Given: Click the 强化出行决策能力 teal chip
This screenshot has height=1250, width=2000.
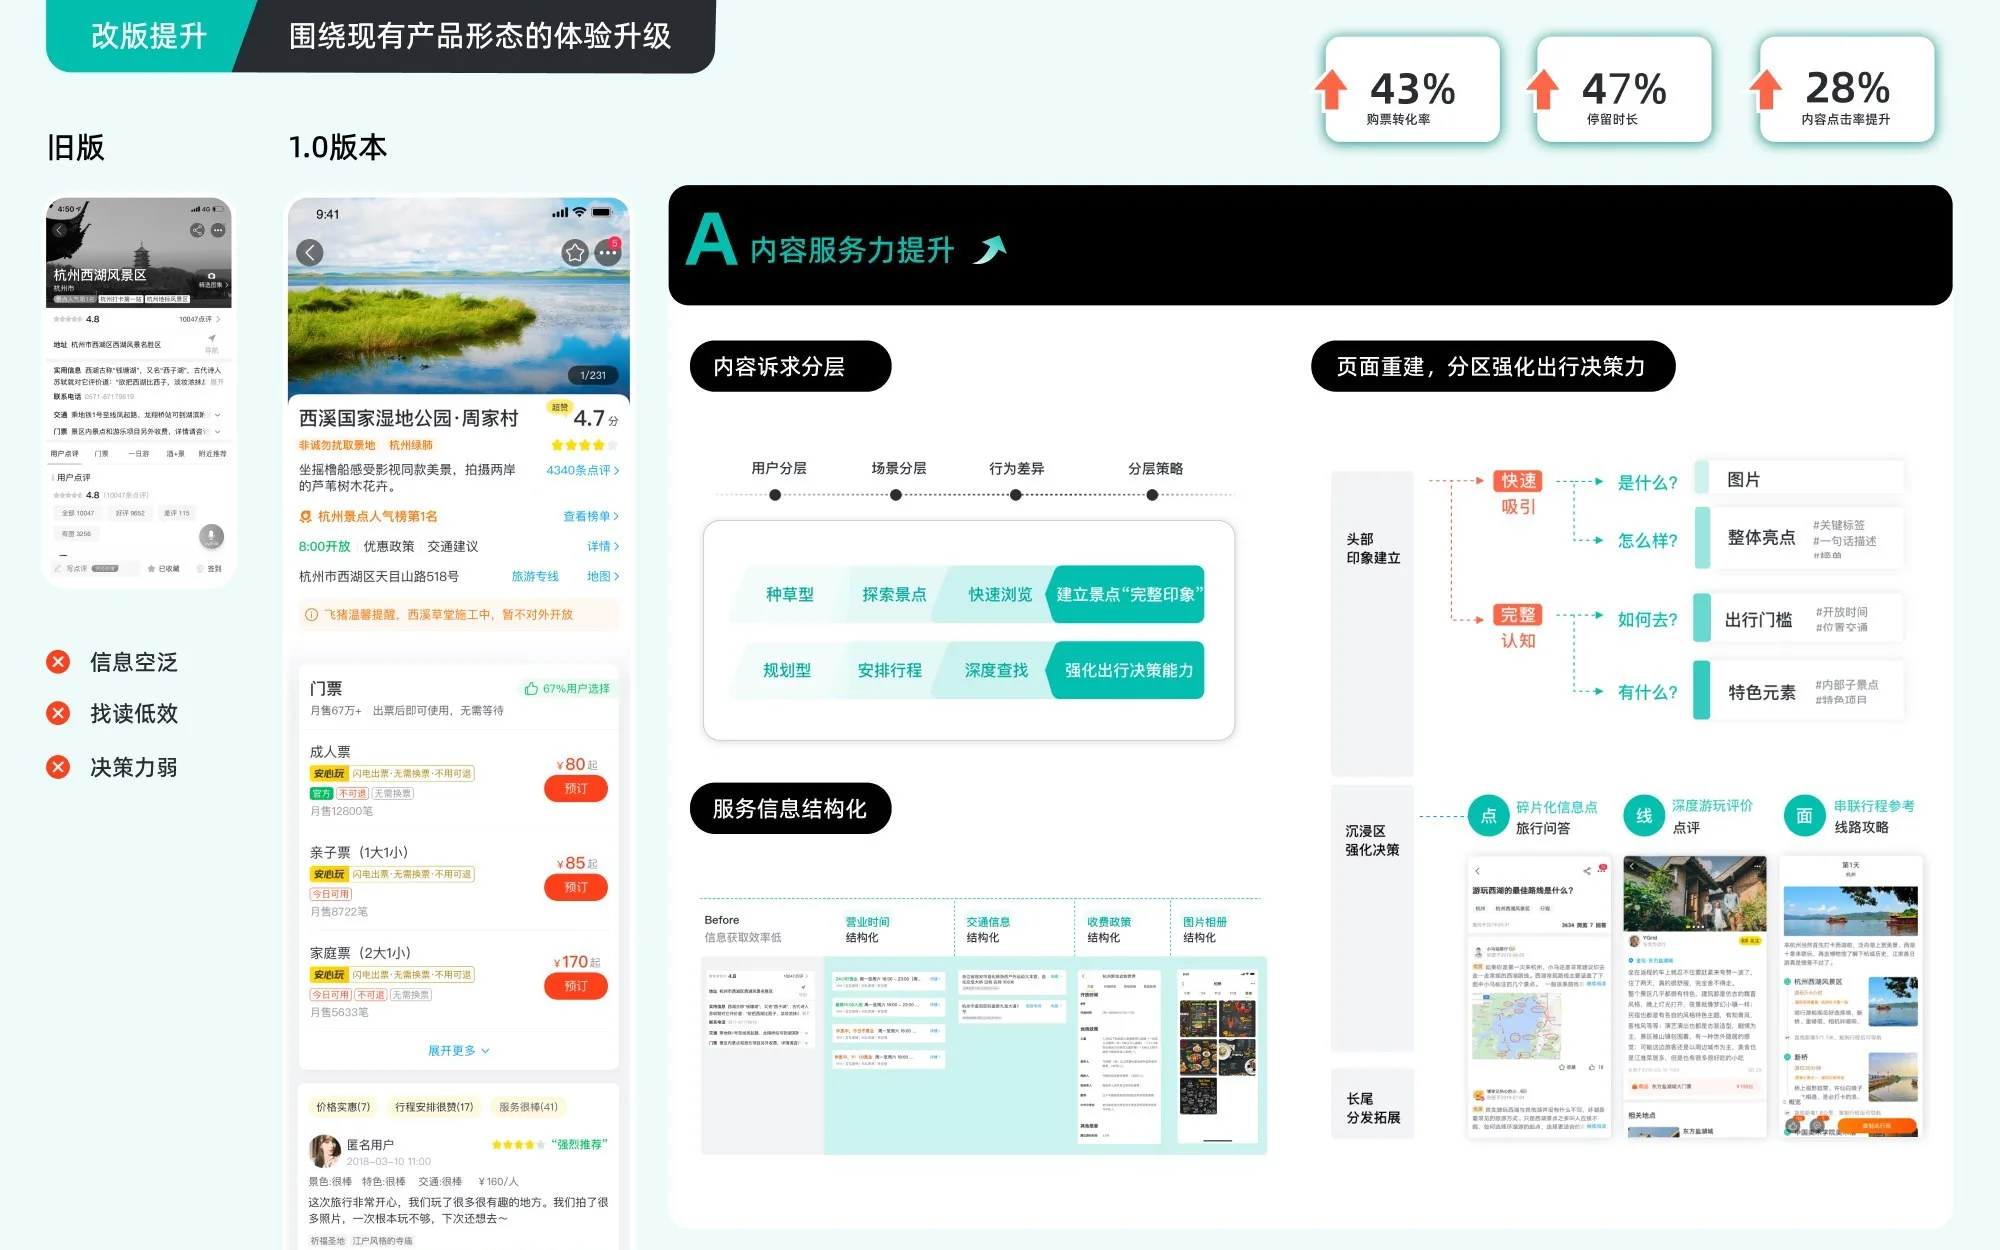Looking at the screenshot, I should [x=1128, y=671].
